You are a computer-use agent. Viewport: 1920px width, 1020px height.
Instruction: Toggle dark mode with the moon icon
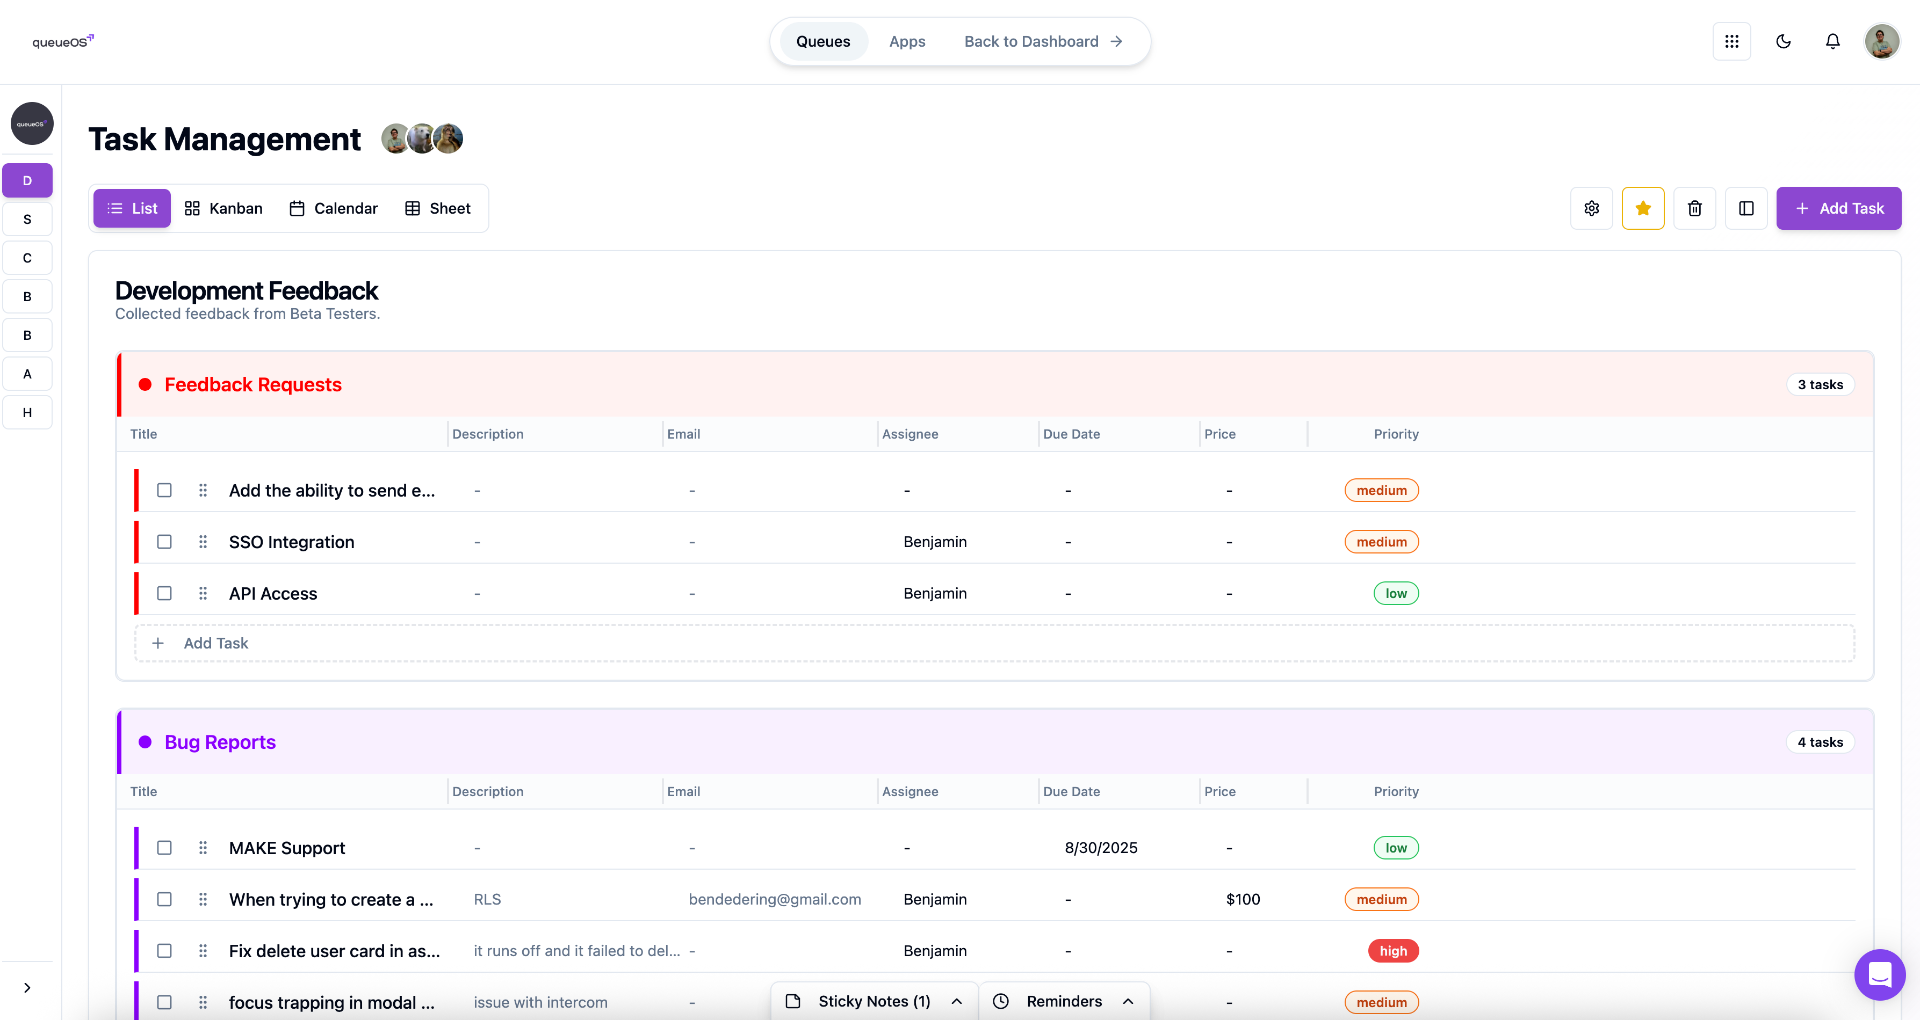[1783, 42]
